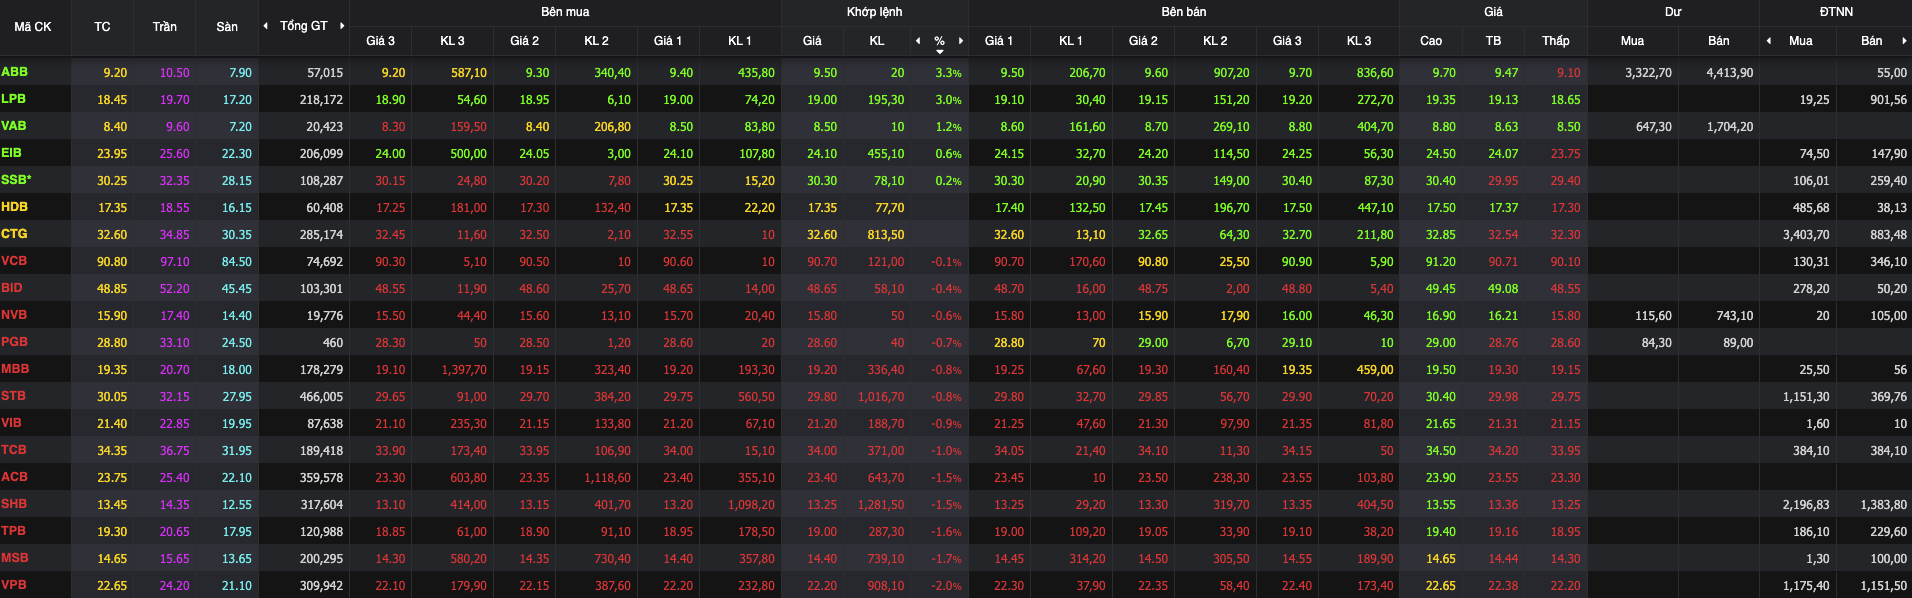Open ticker VAB row
This screenshot has width=1912, height=598.
[x=14, y=126]
